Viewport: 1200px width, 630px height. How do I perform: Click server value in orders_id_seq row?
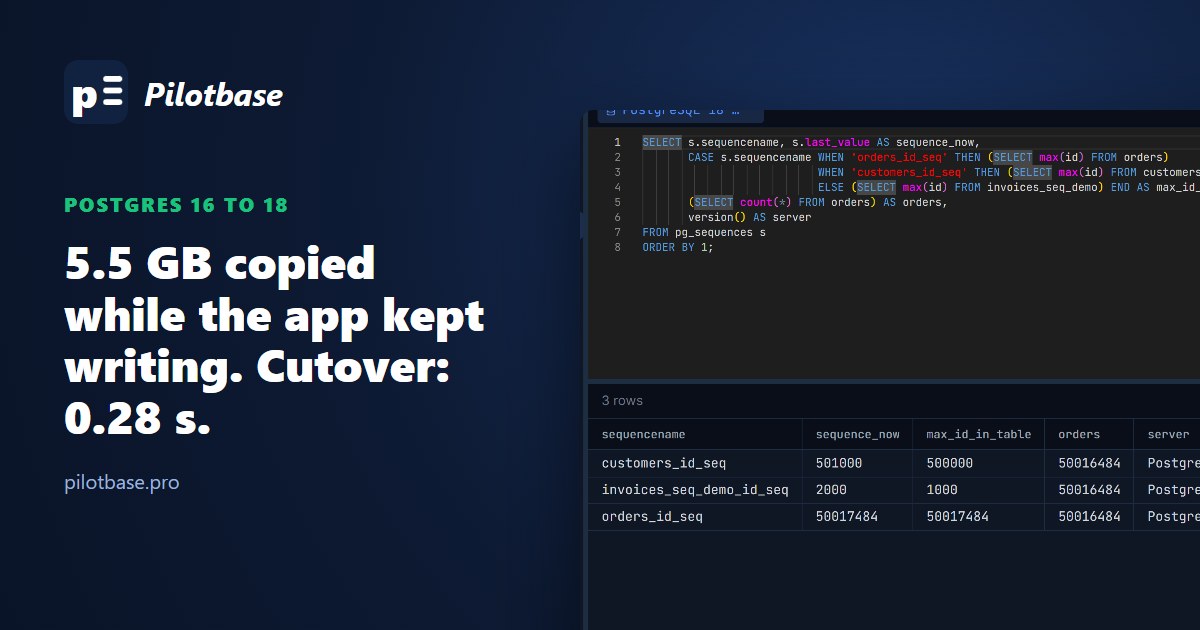point(1167,517)
